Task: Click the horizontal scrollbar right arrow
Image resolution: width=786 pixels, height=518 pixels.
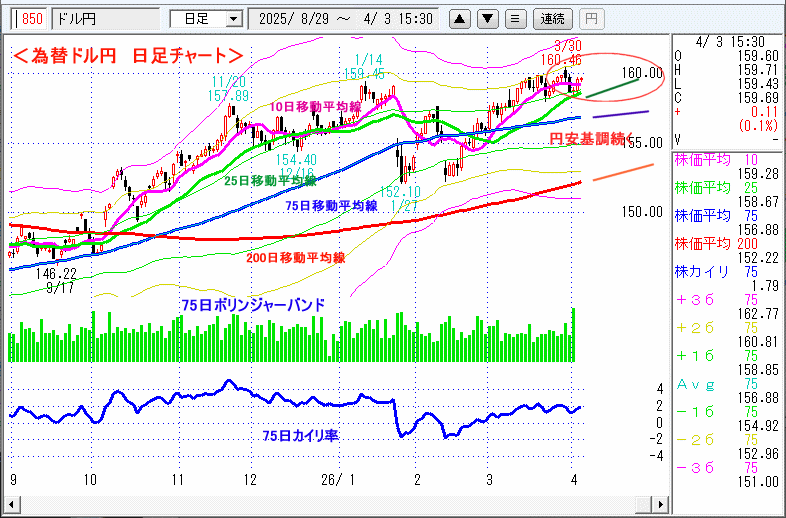Action: 662,503
